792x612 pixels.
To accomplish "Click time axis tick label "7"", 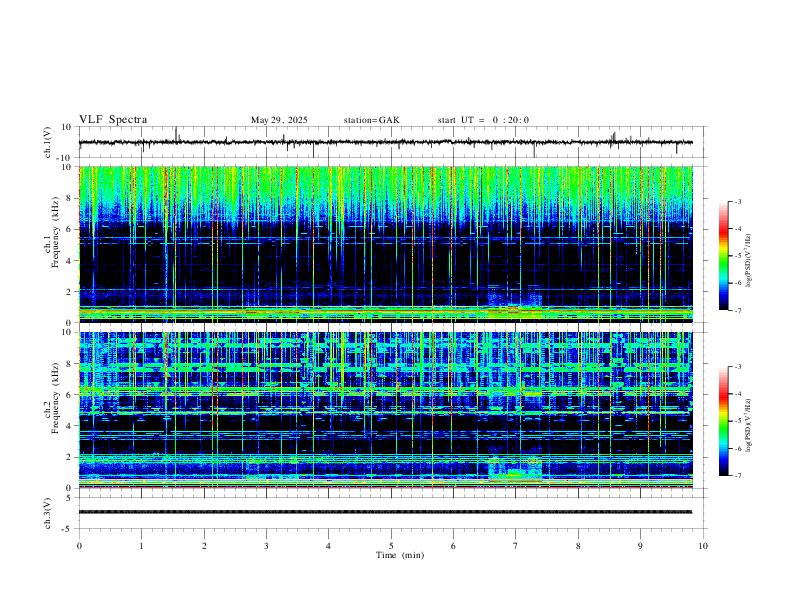I will click(516, 546).
